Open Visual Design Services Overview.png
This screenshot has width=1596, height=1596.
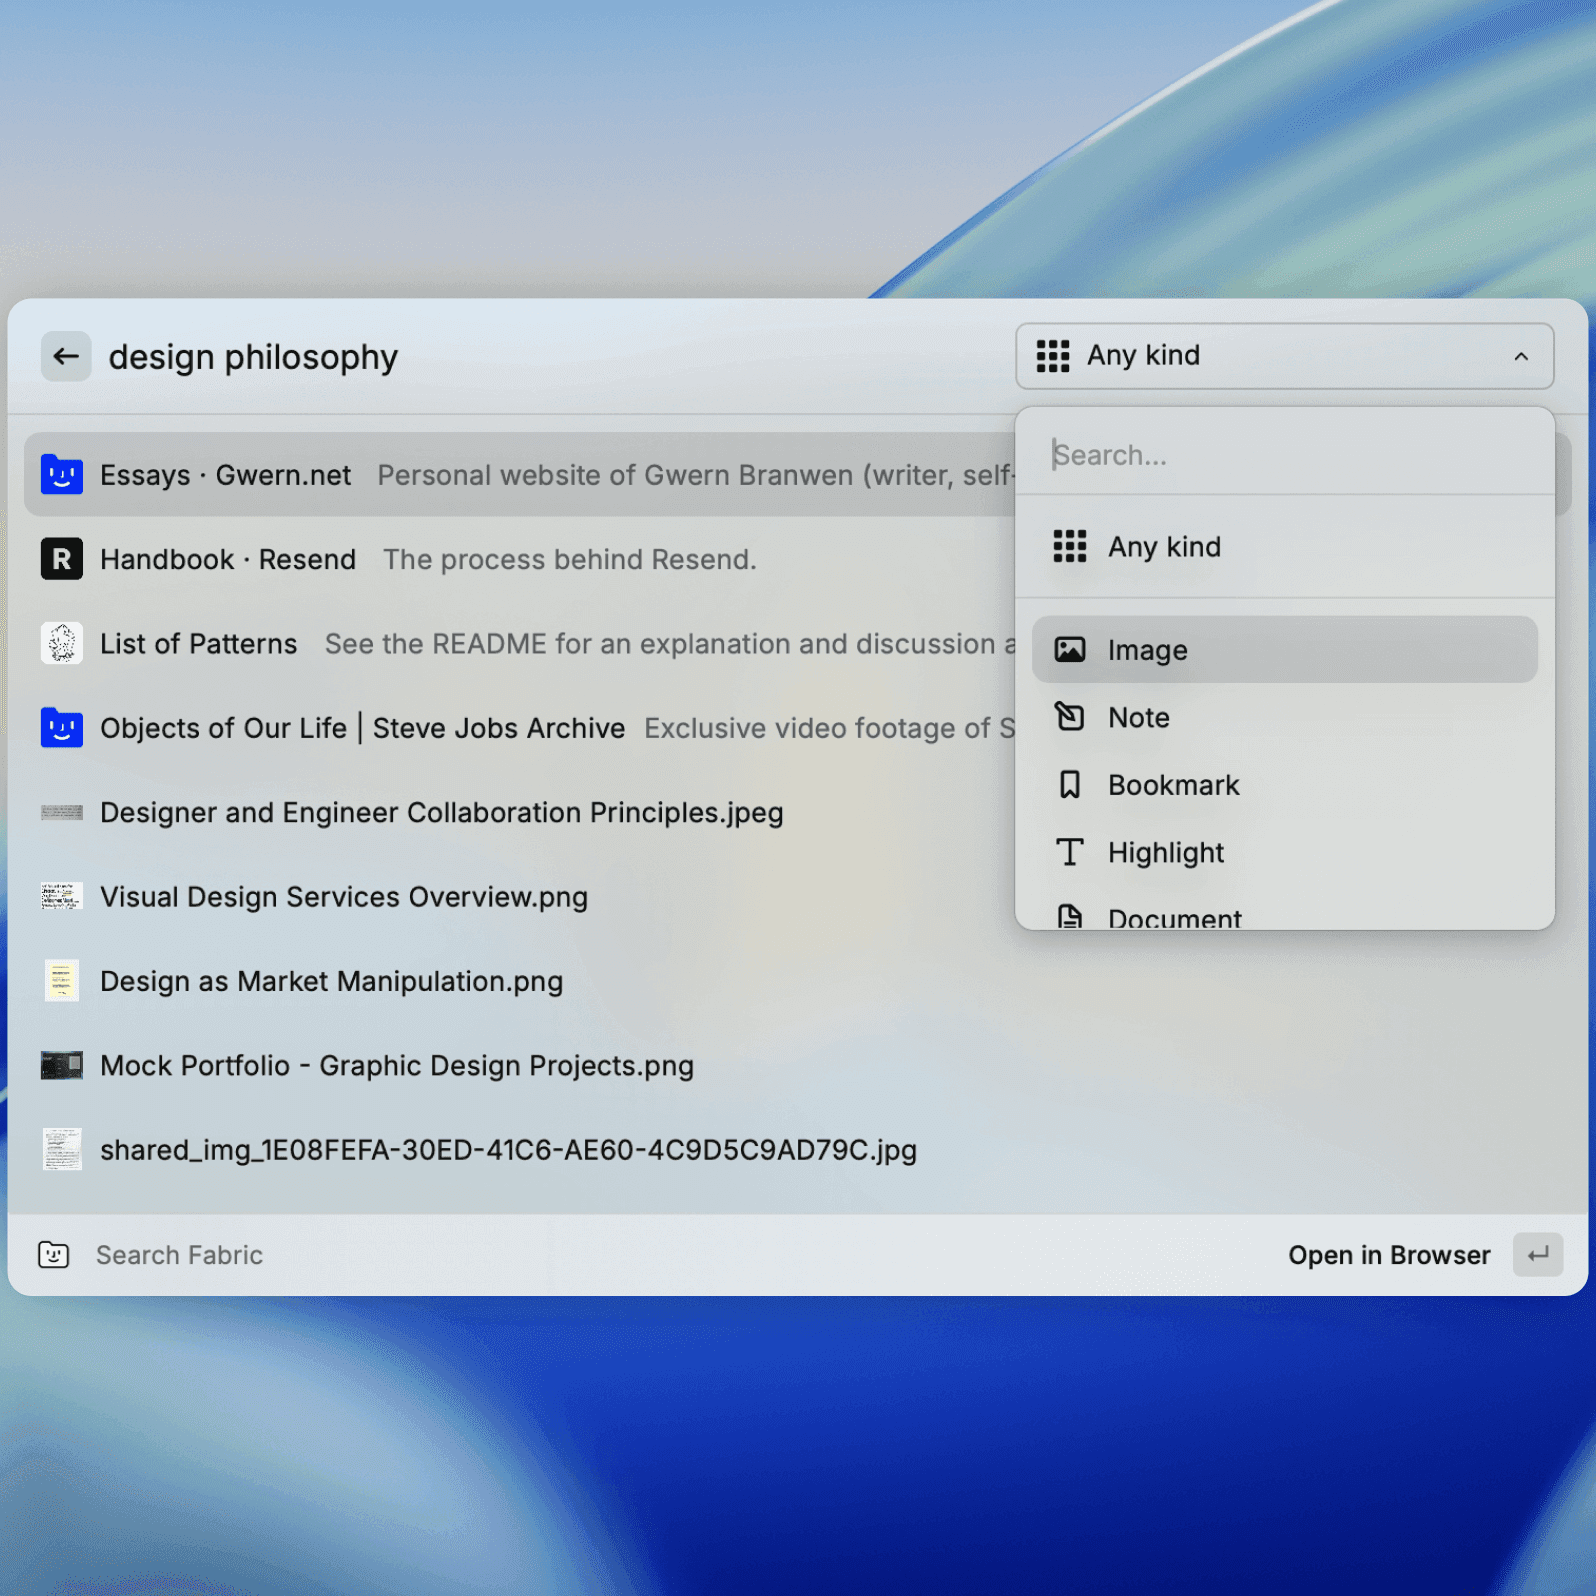(x=520, y=897)
